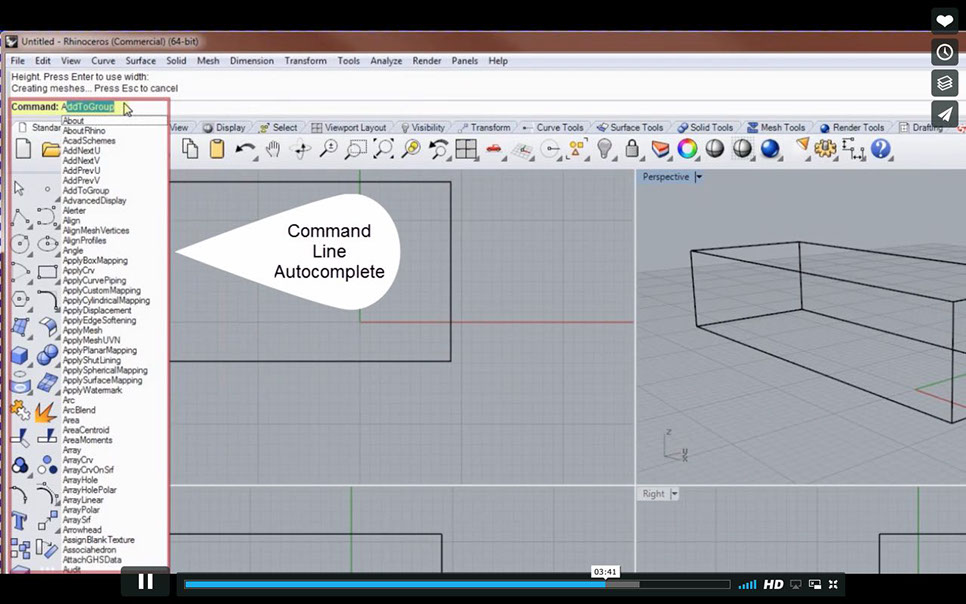Open the Curve menu
This screenshot has height=604, width=966.
pyautogui.click(x=103, y=60)
